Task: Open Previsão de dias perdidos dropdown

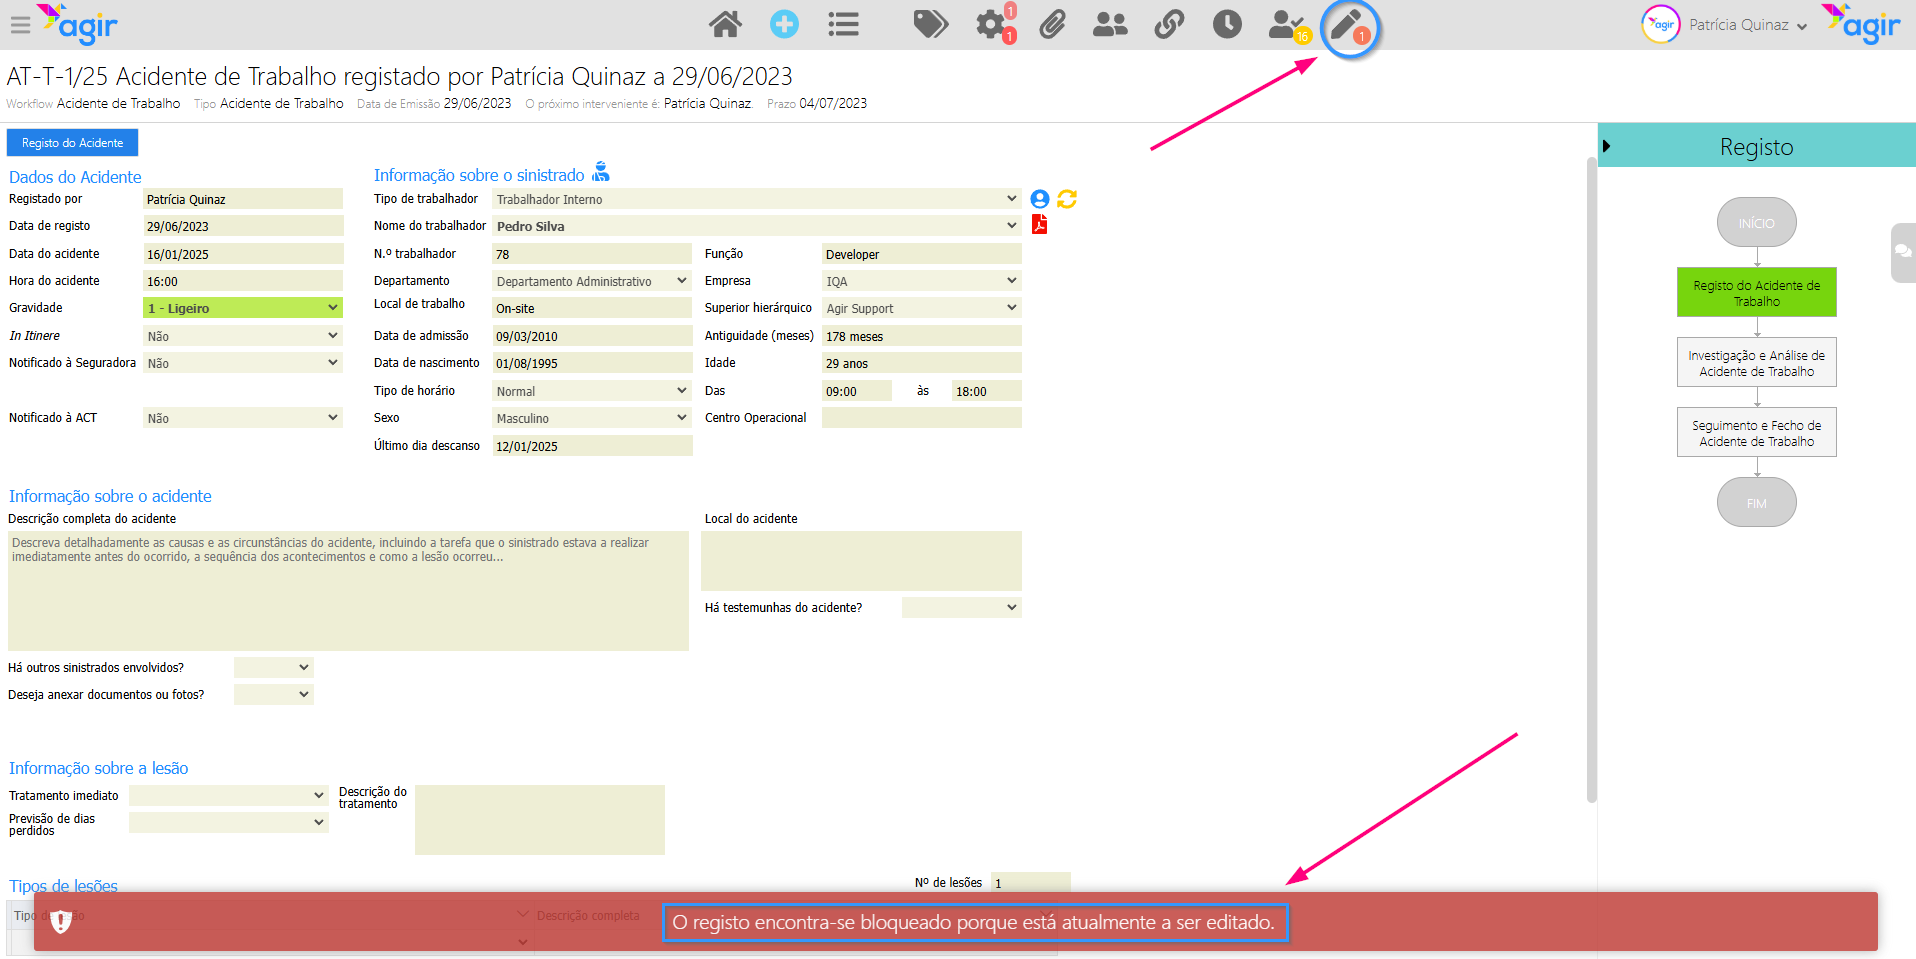Action: (x=229, y=822)
